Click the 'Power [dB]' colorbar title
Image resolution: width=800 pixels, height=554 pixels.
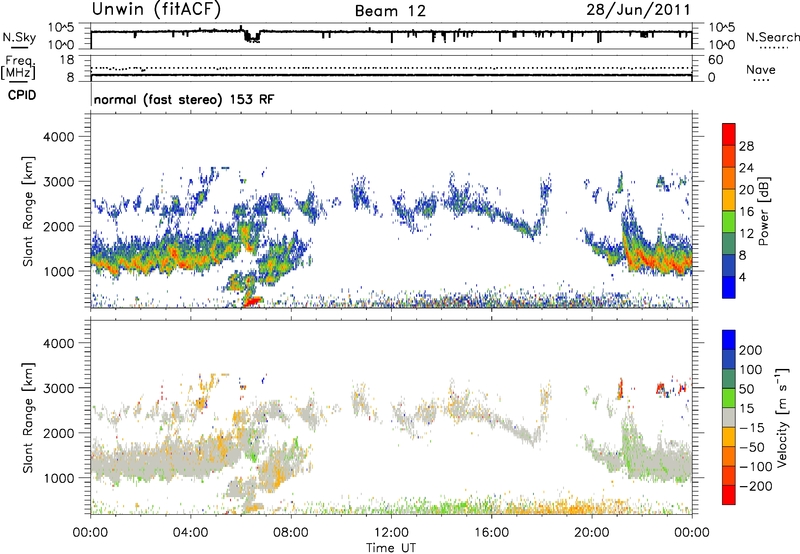764,211
